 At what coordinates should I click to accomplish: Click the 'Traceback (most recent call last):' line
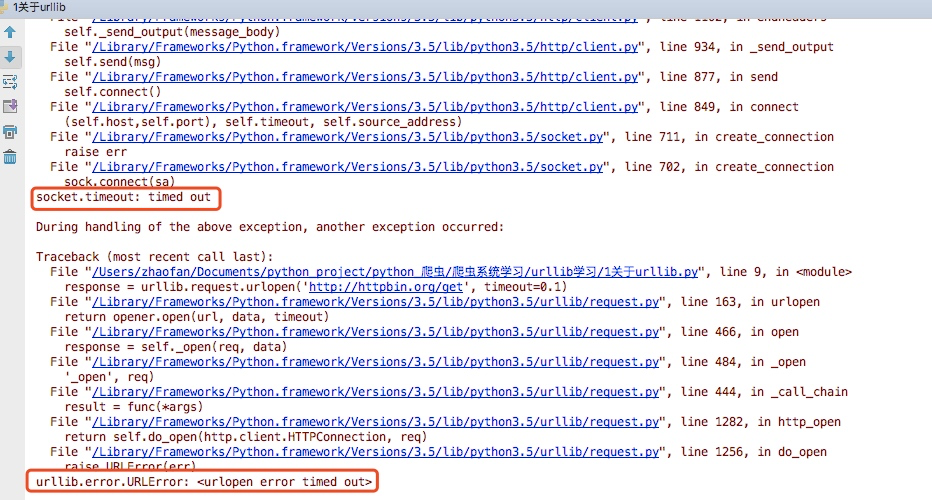point(155,257)
